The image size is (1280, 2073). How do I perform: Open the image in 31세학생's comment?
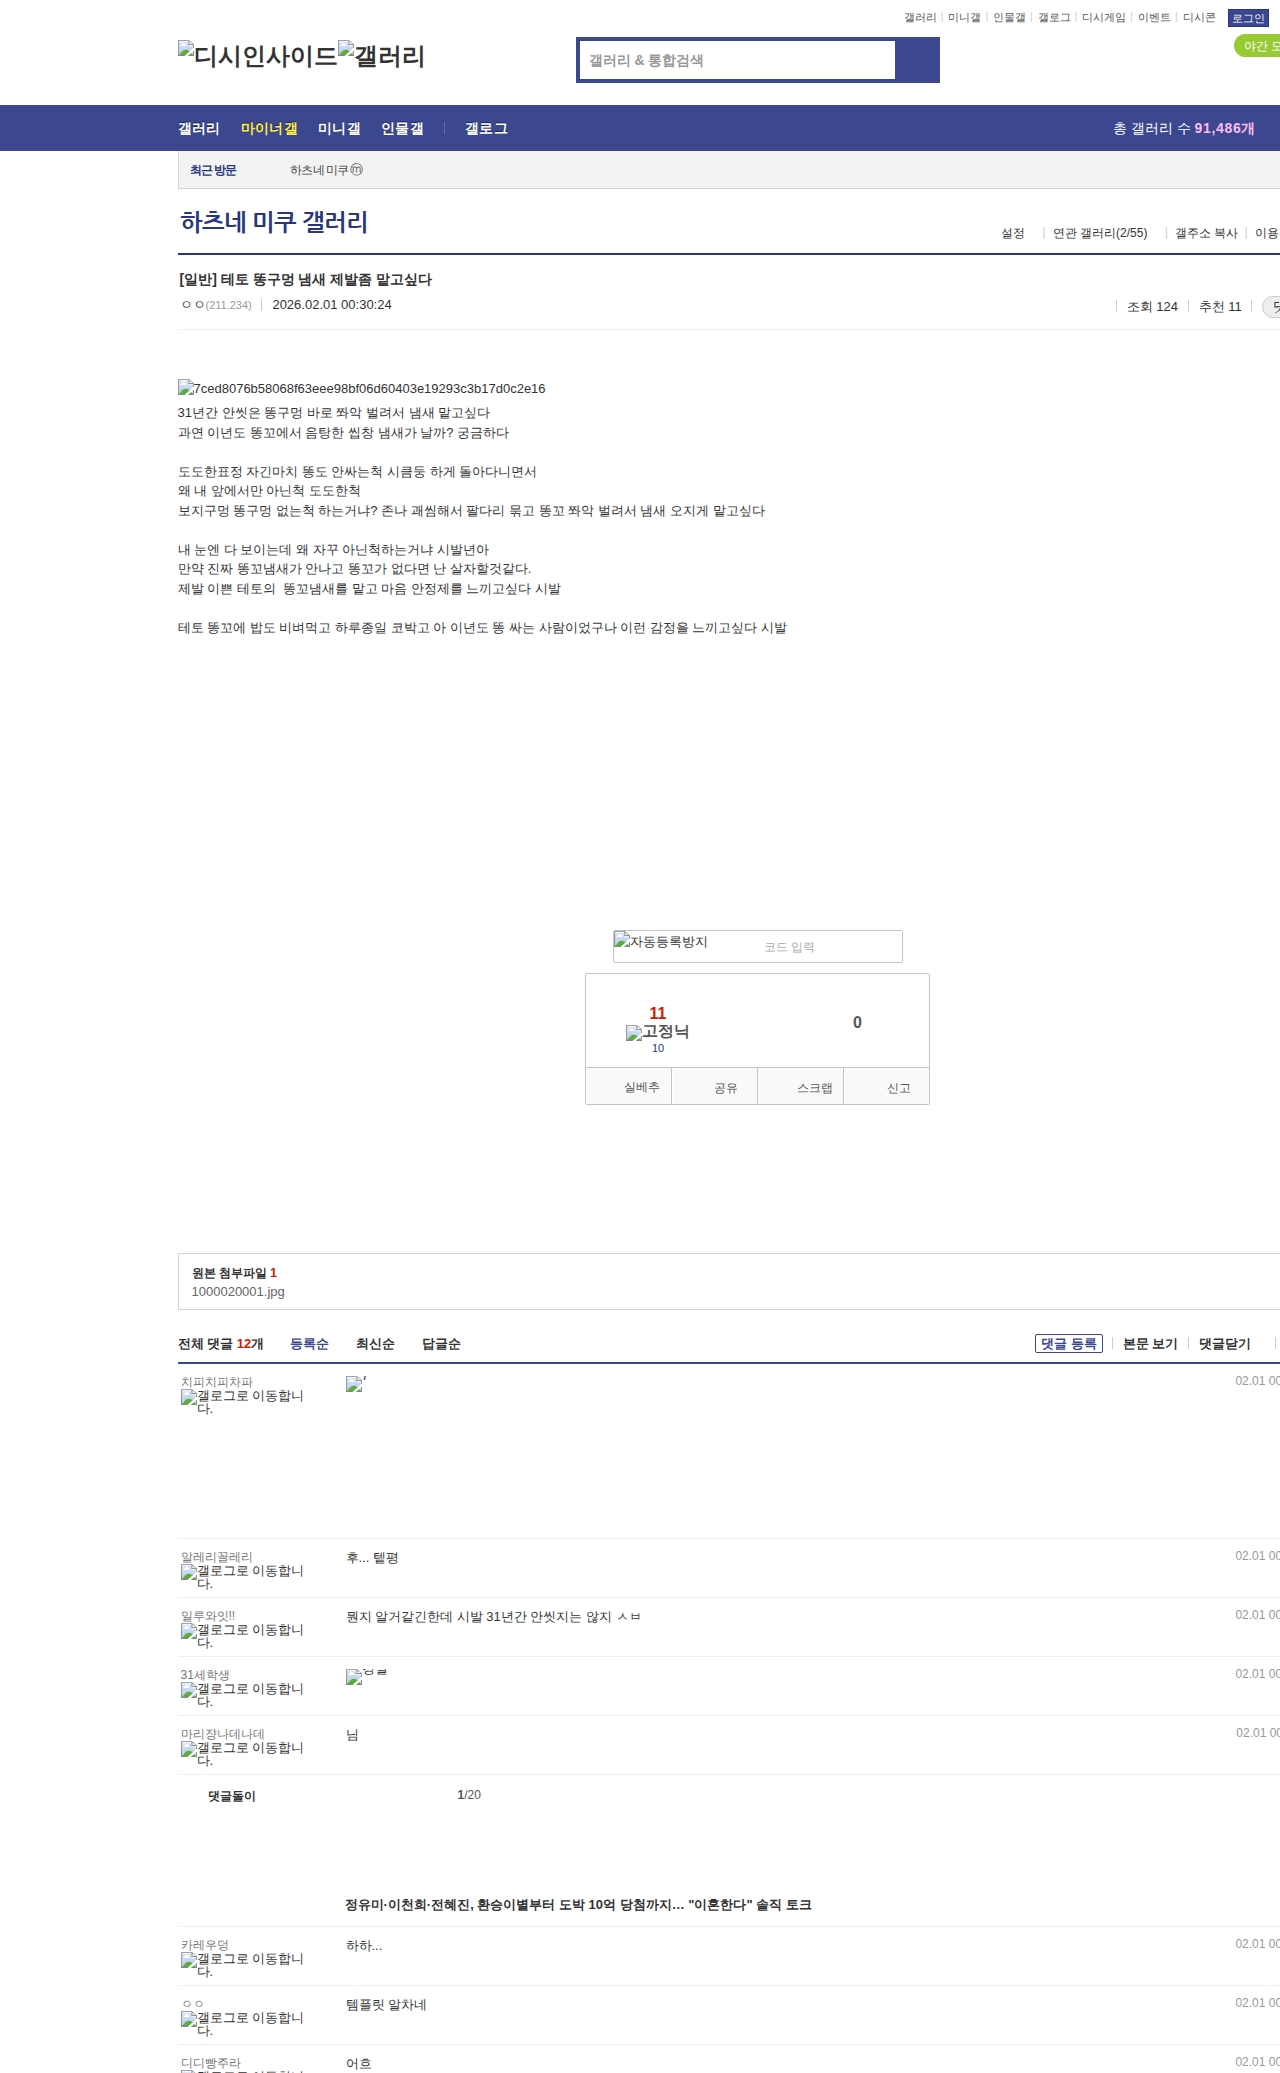[x=366, y=1677]
